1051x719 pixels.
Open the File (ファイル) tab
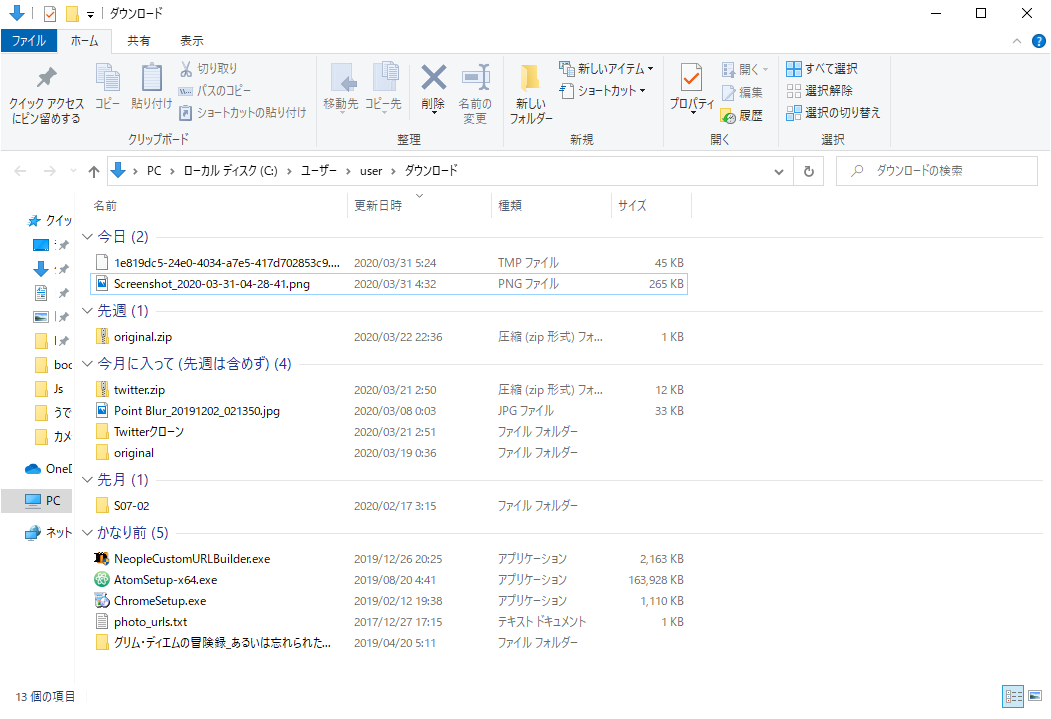pyautogui.click(x=29, y=41)
